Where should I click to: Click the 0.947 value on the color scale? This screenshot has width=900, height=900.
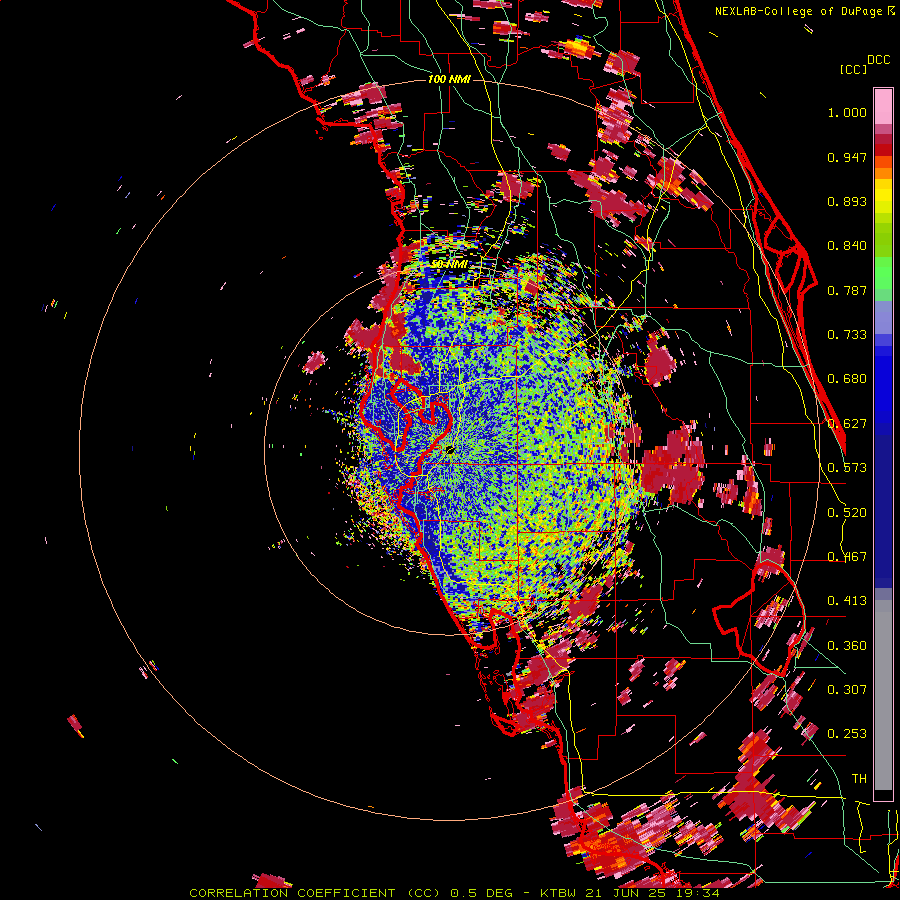tap(847, 157)
